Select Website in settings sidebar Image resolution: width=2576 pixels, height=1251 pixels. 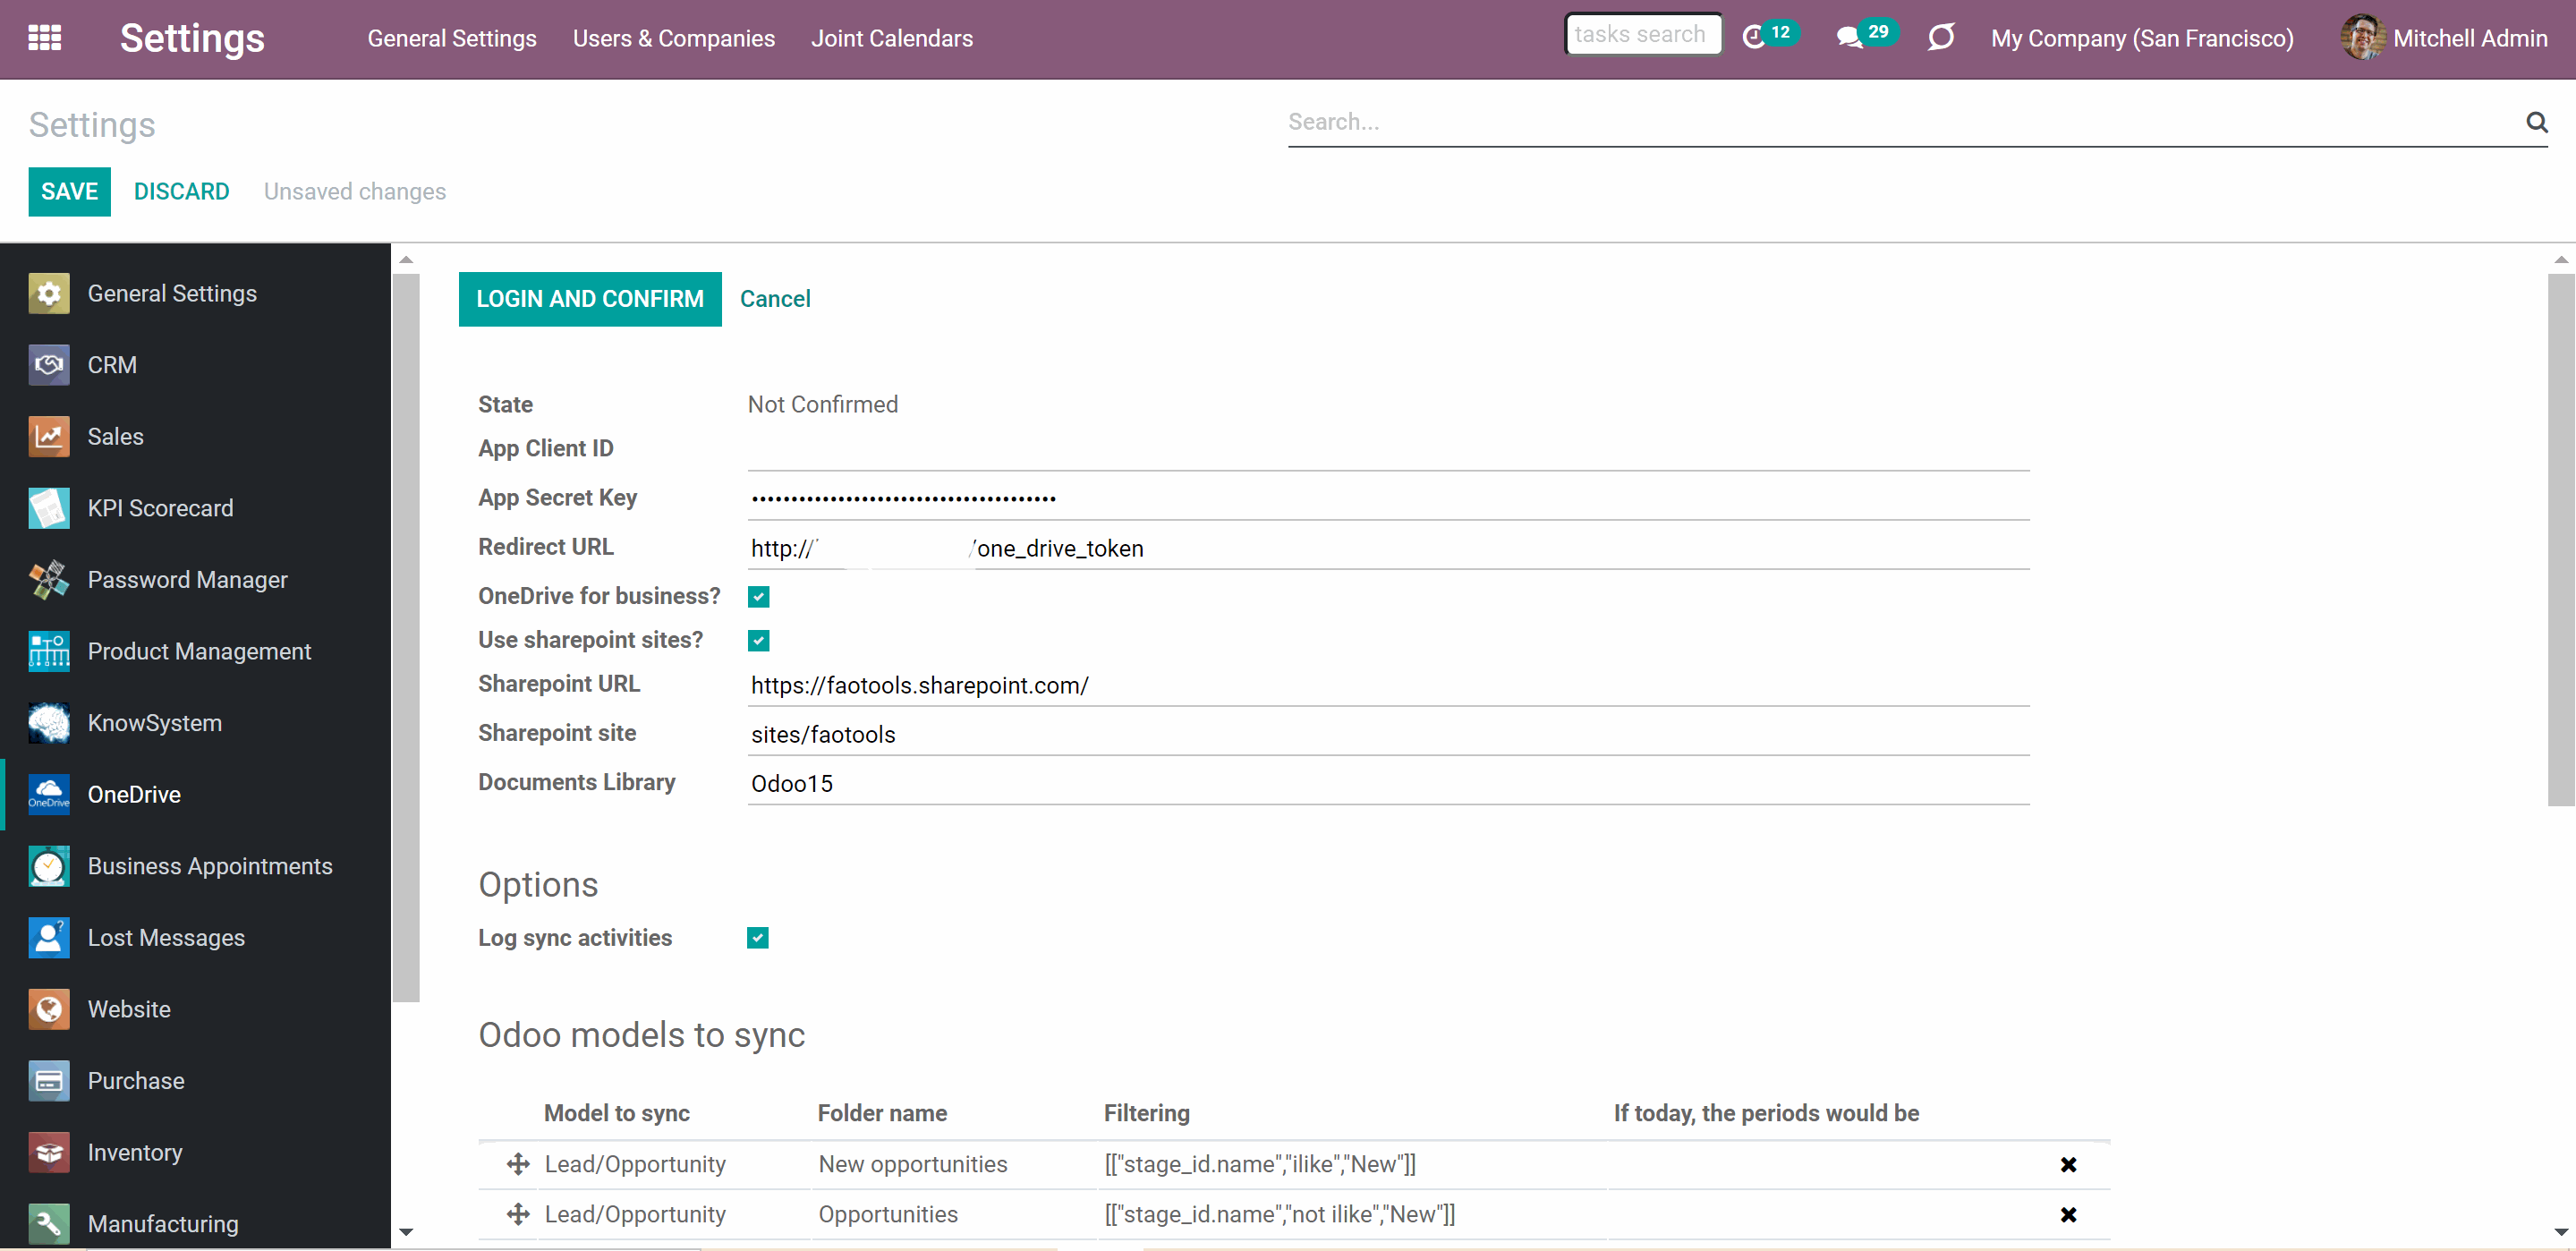[x=195, y=1009]
